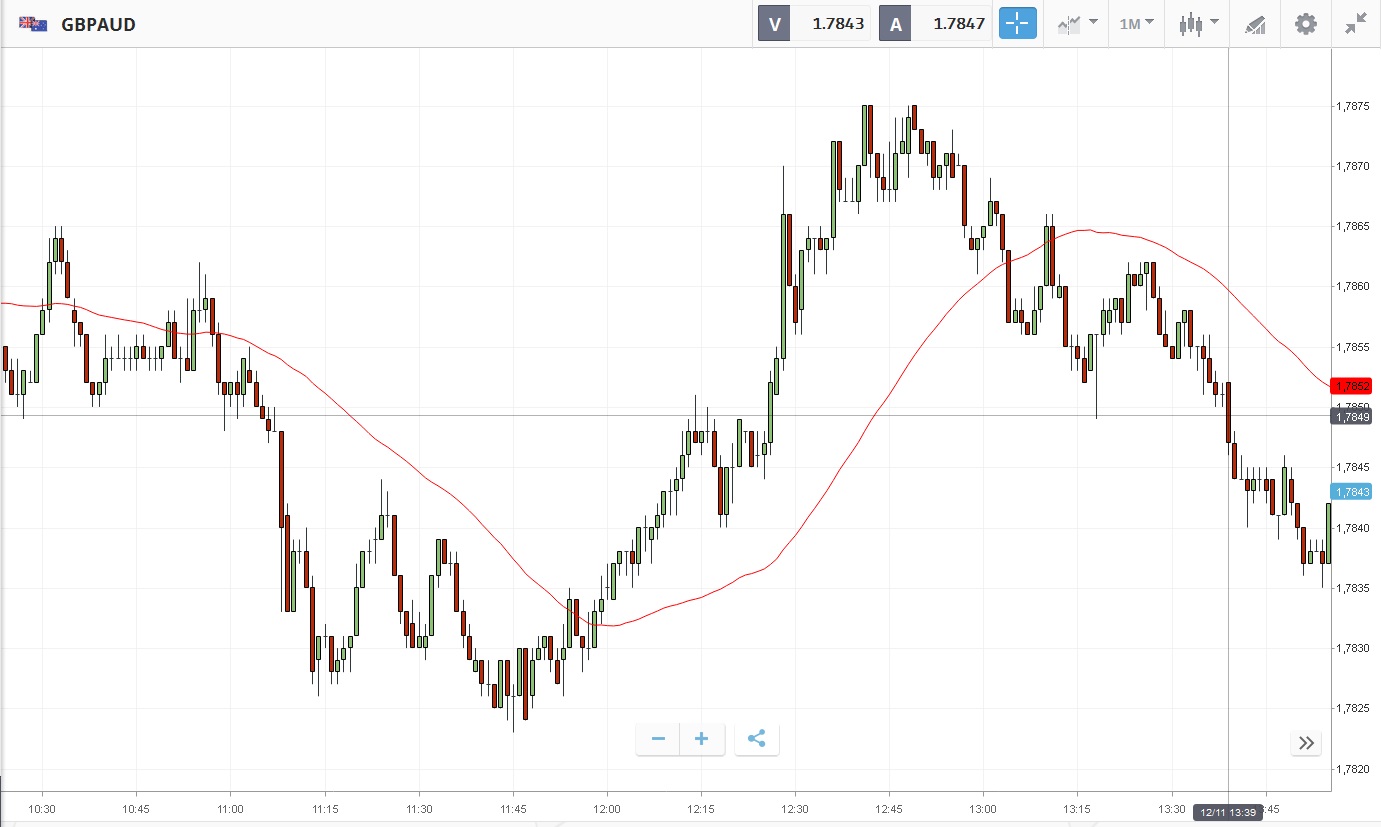
Task: Click the 1,7845 price axis label
Action: (x=1353, y=467)
